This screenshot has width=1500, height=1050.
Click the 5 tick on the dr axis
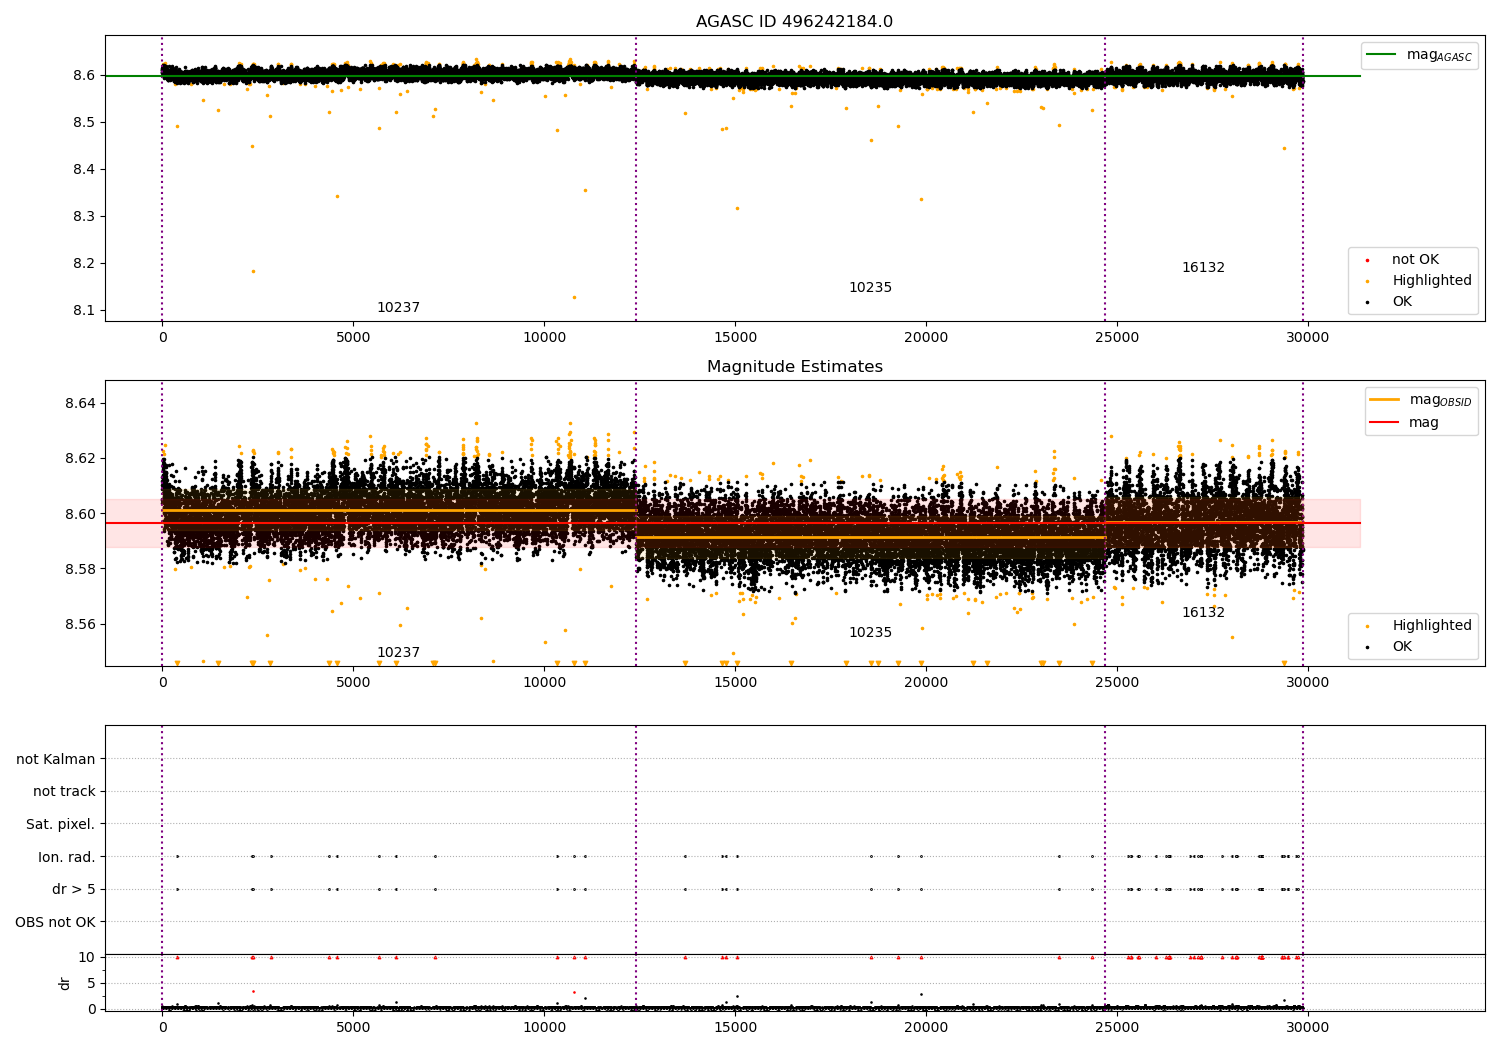91,983
